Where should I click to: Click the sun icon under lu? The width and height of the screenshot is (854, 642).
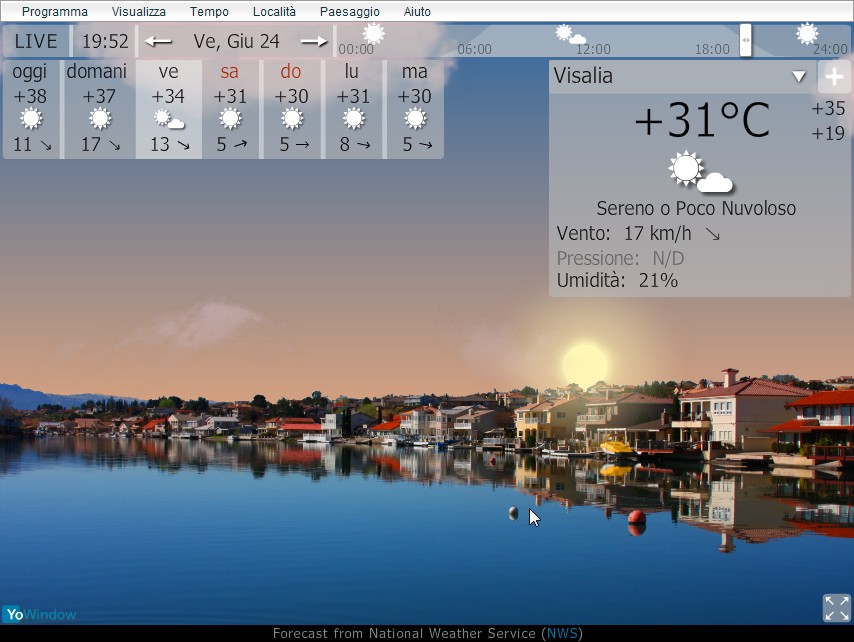tap(354, 118)
